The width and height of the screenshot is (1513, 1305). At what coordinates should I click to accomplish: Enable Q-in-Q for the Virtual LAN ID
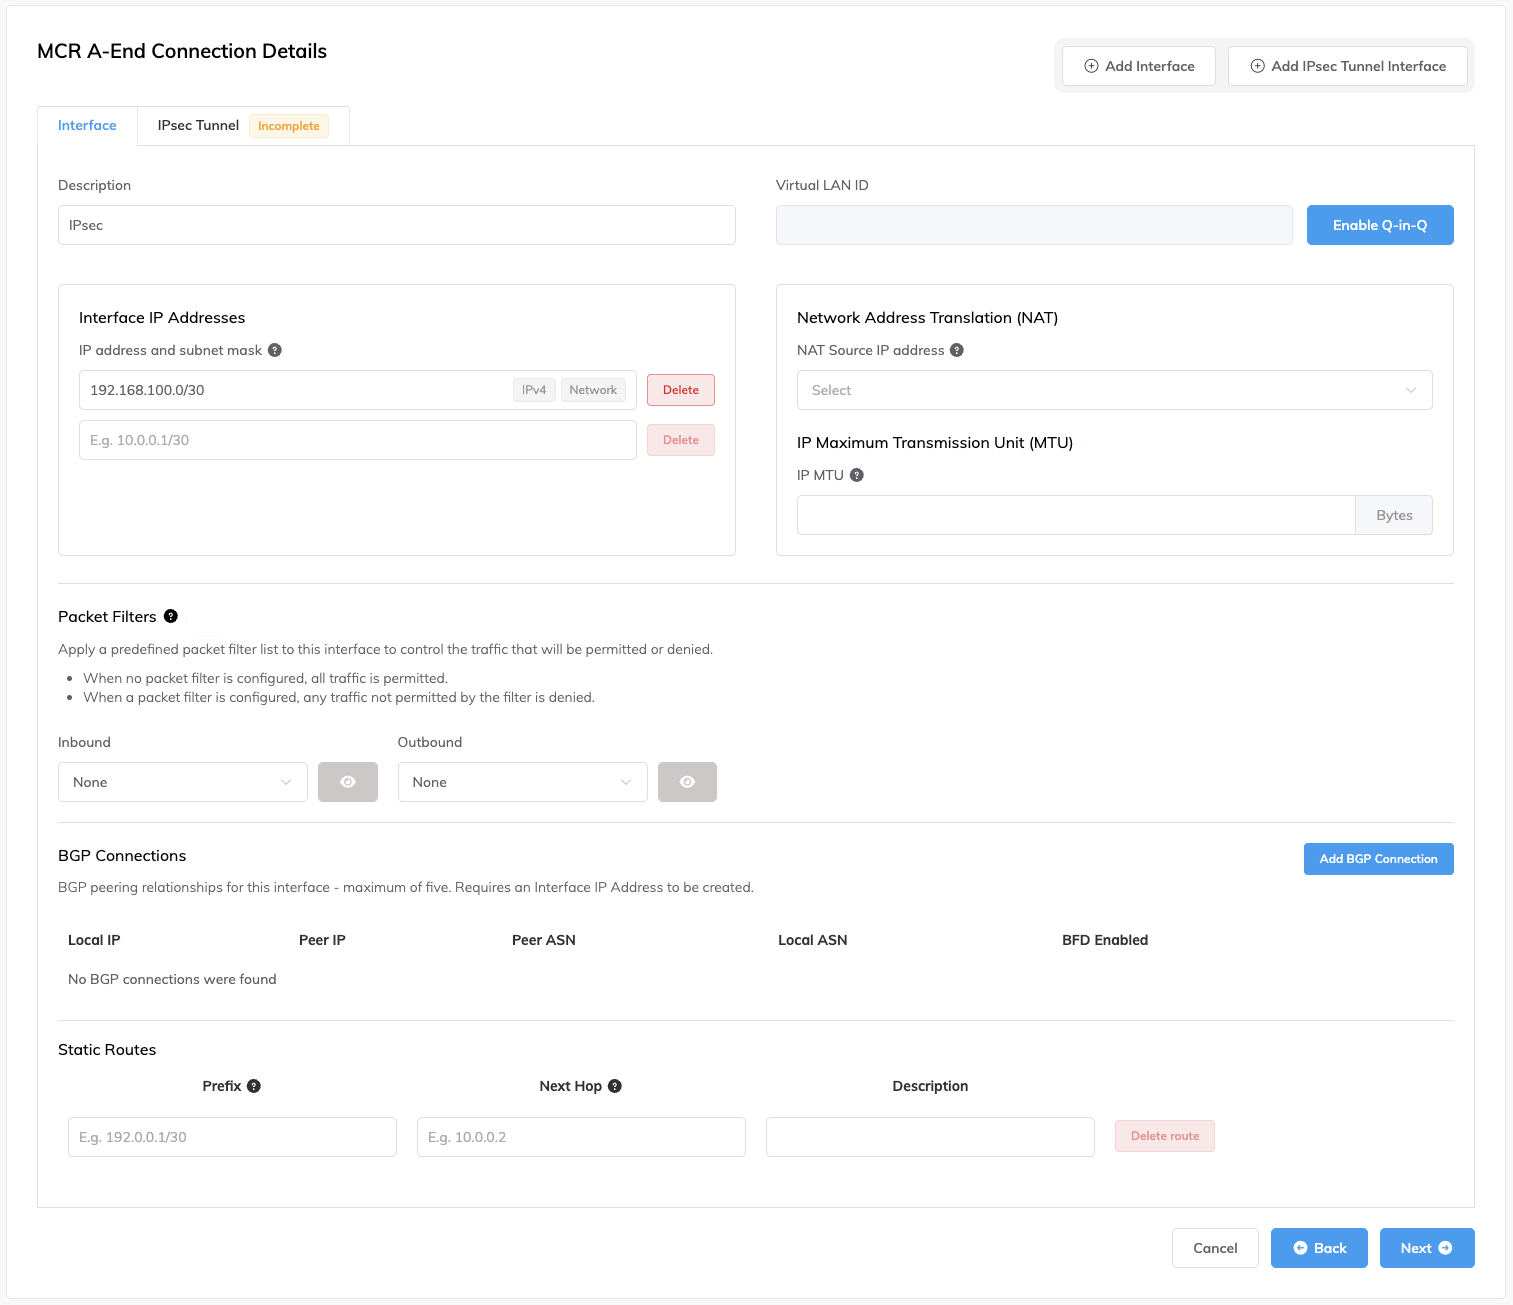tap(1380, 225)
